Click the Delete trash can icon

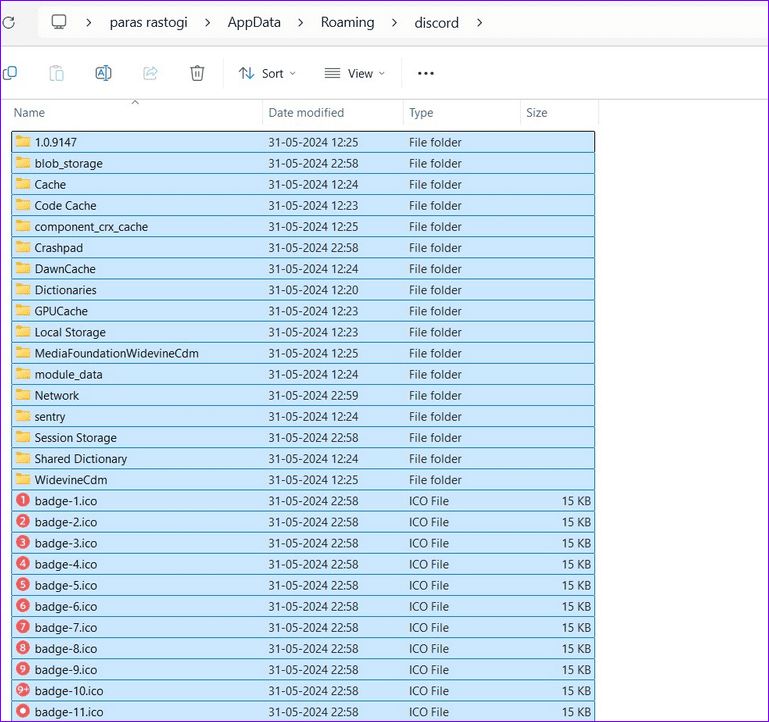pyautogui.click(x=197, y=74)
